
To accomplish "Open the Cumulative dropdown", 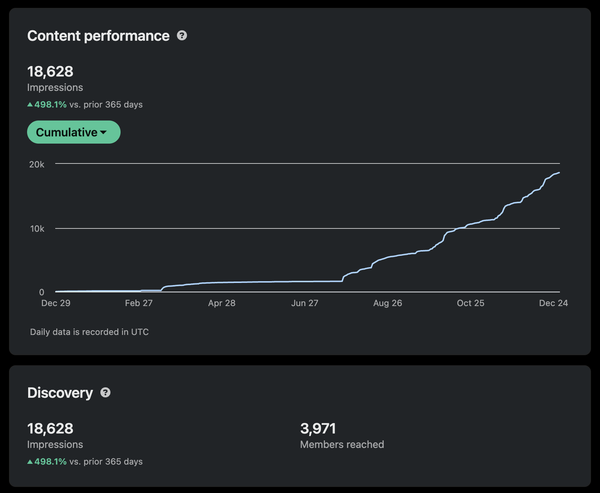I will coord(73,132).
